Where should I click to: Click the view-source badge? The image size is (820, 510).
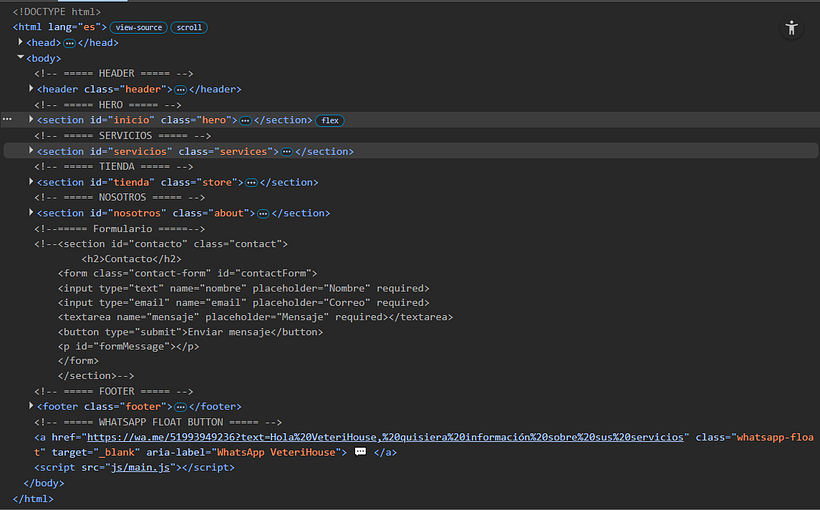click(x=139, y=28)
